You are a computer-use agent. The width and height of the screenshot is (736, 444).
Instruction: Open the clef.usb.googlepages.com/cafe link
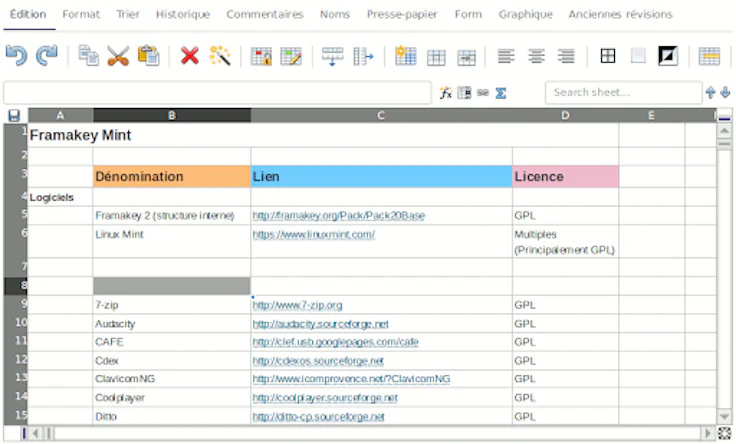click(x=335, y=342)
